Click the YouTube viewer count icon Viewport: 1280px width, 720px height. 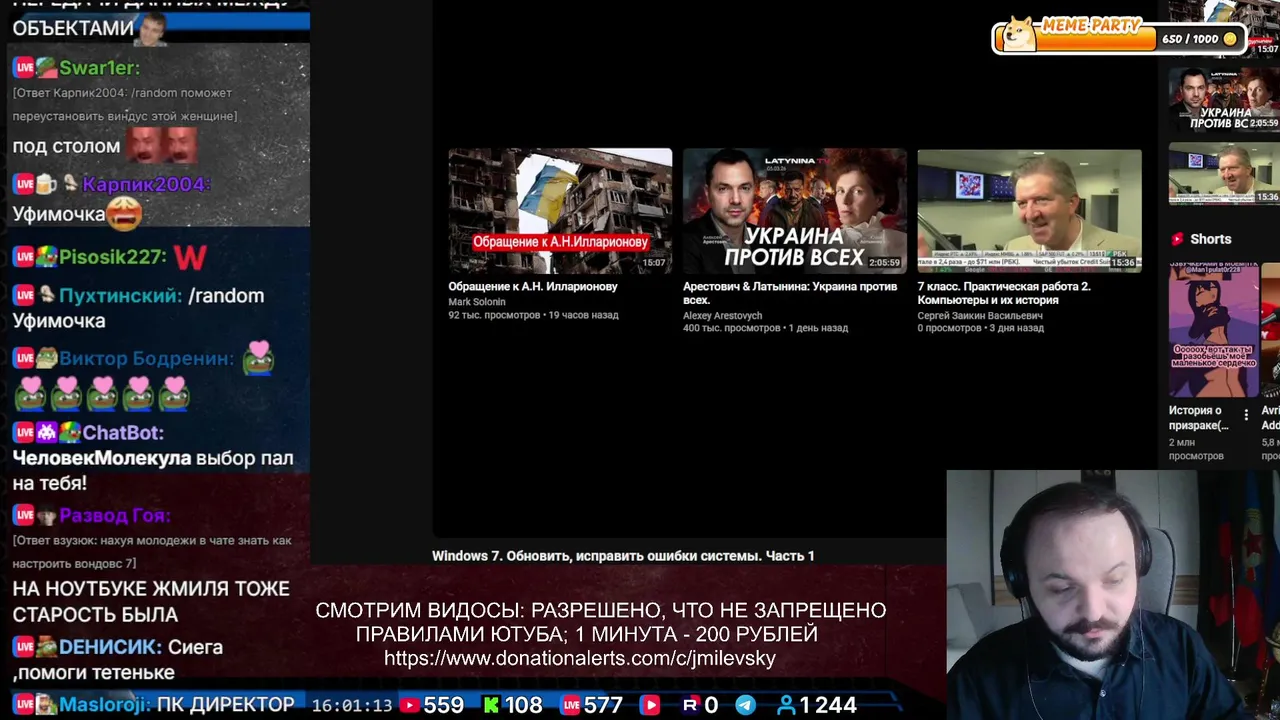point(409,705)
